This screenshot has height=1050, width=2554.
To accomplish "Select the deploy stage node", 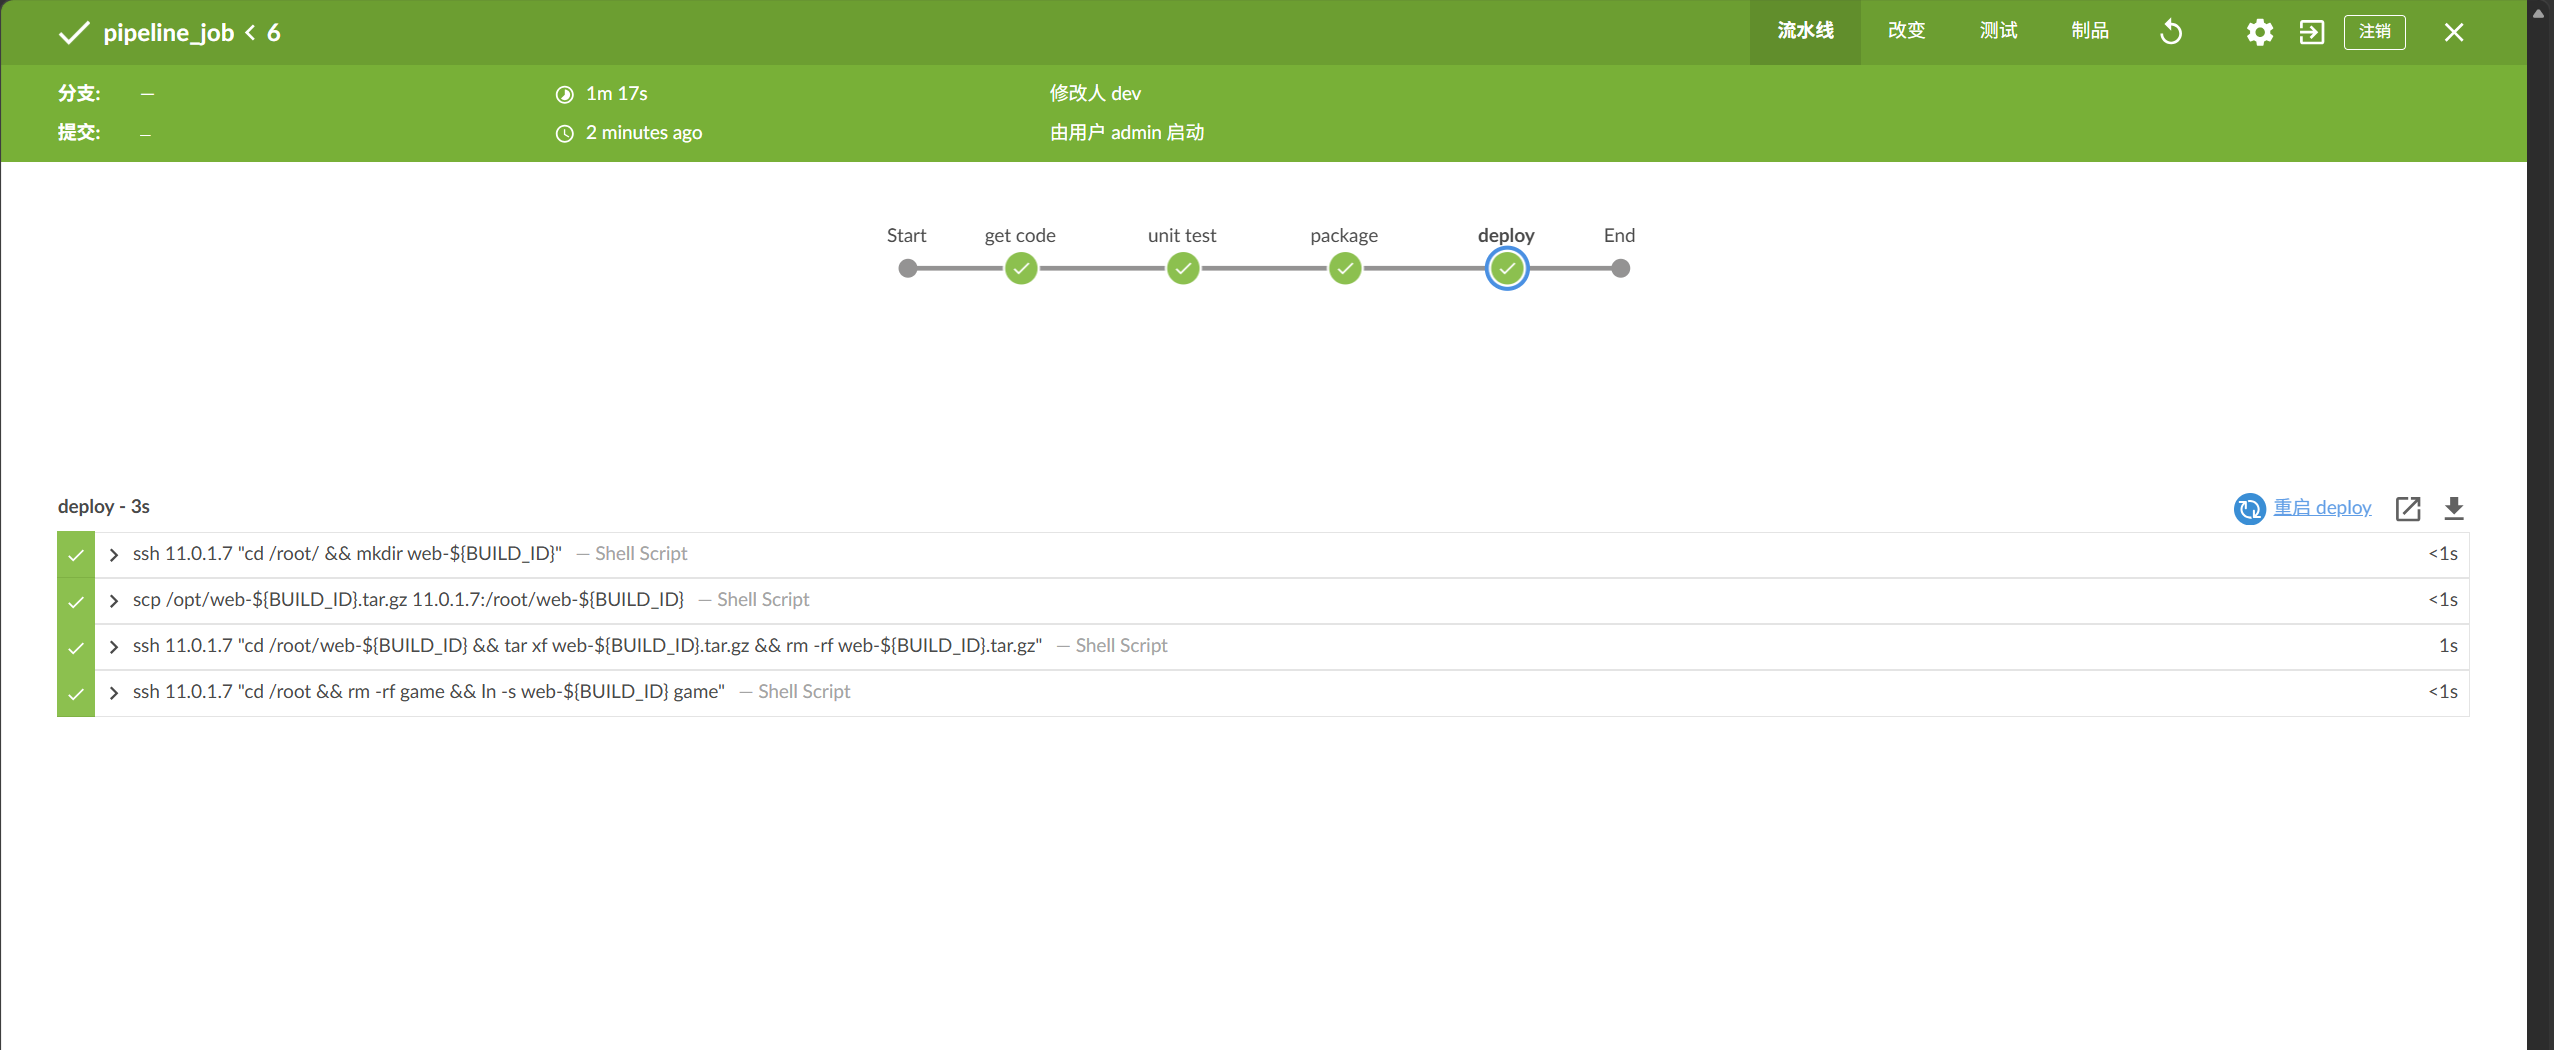I will point(1507,268).
